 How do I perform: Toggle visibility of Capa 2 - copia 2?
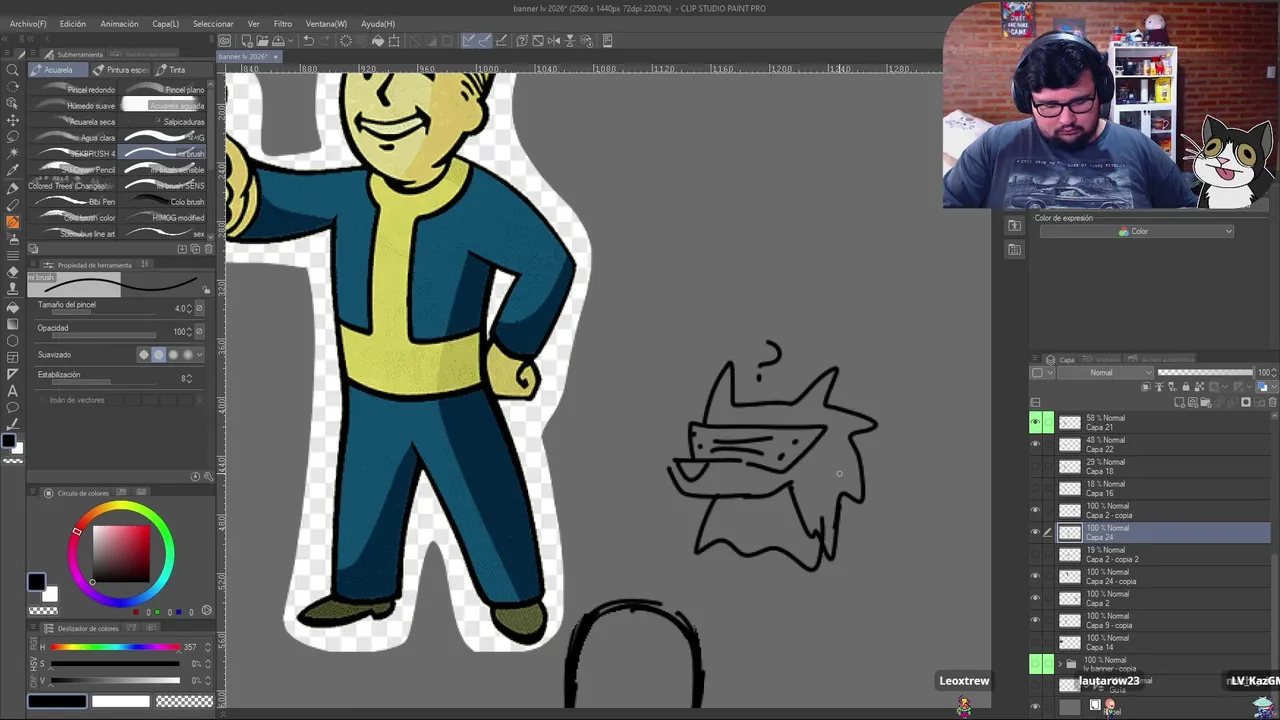tap(1035, 555)
